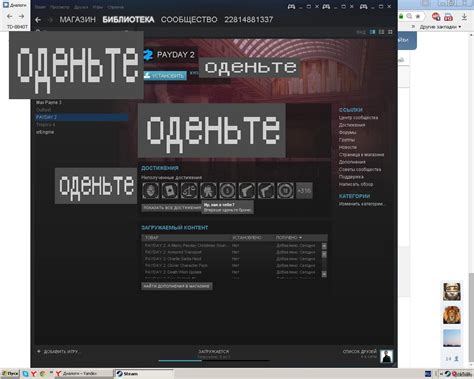Click the УСТАНОВИТЬ button for PAYDAY 2
This screenshot has width=474, height=379.
tap(165, 76)
